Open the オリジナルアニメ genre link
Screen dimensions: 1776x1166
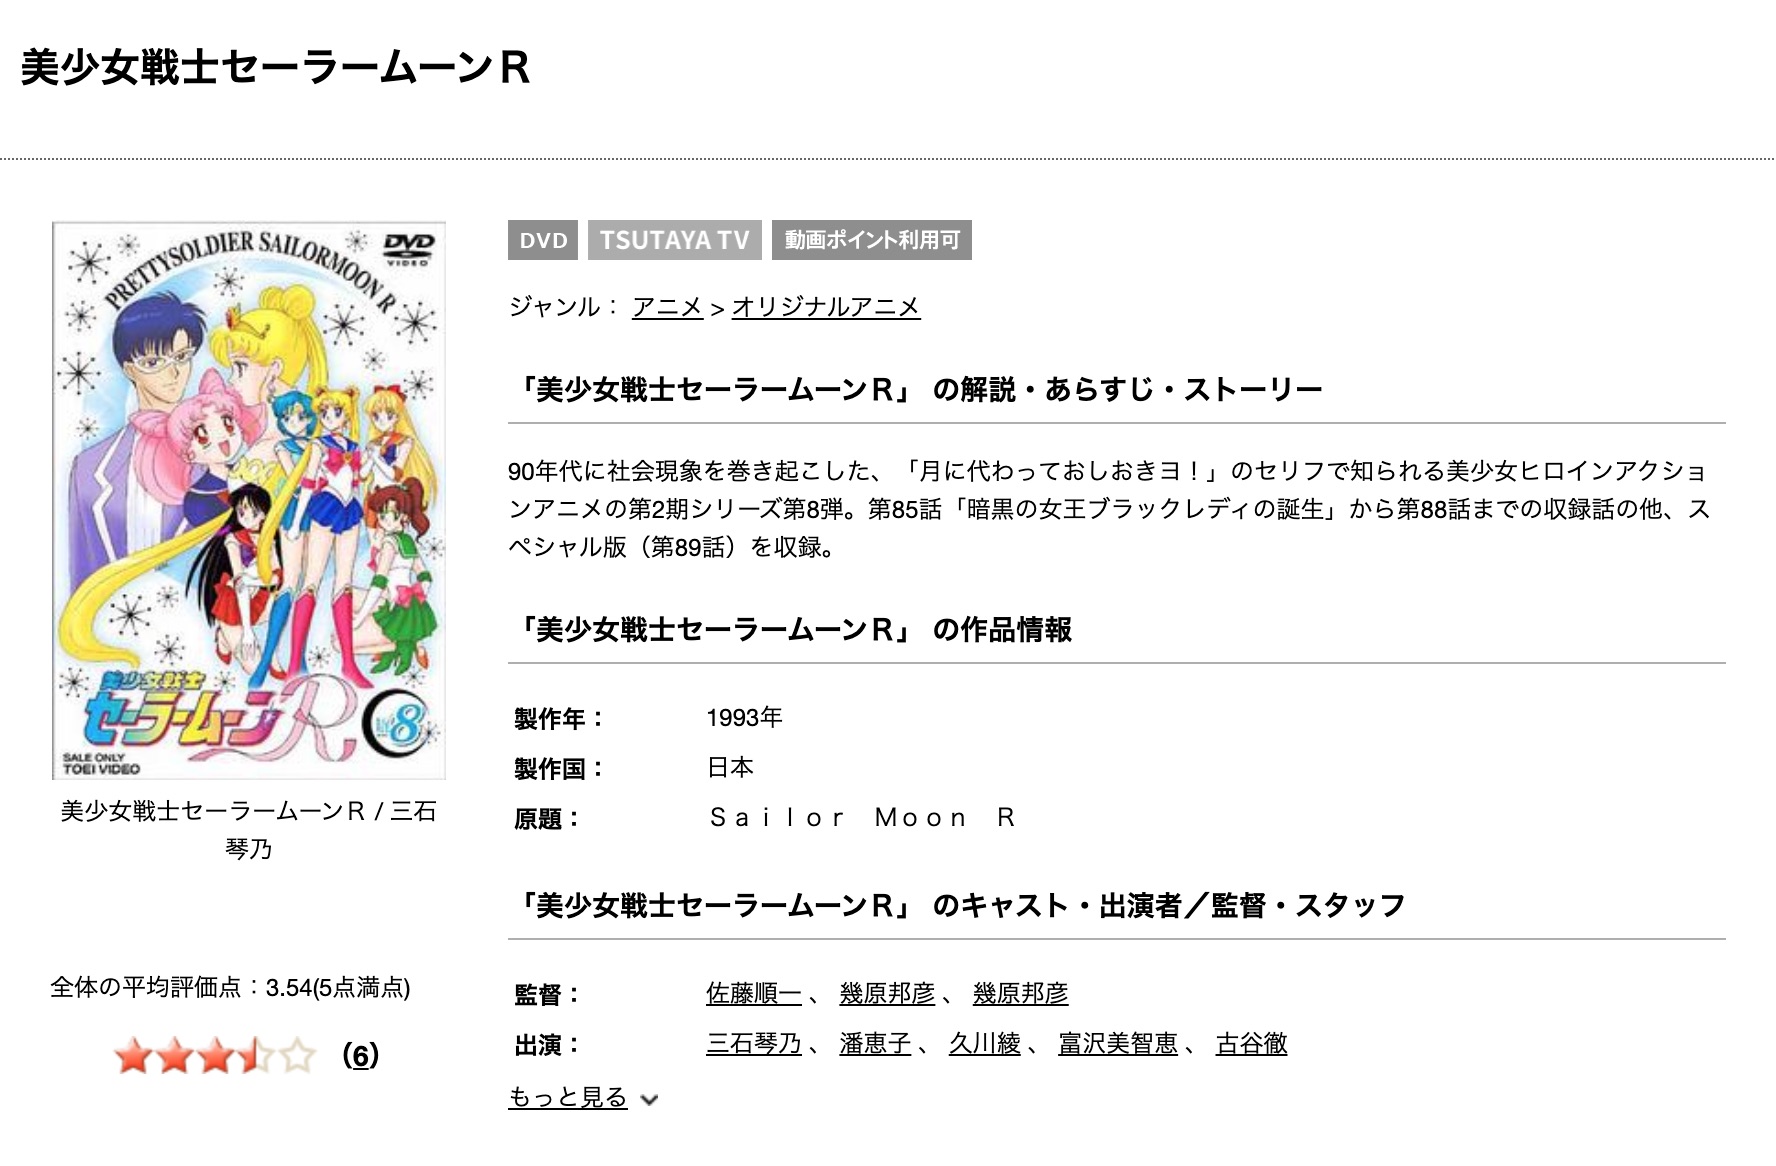[x=826, y=306]
